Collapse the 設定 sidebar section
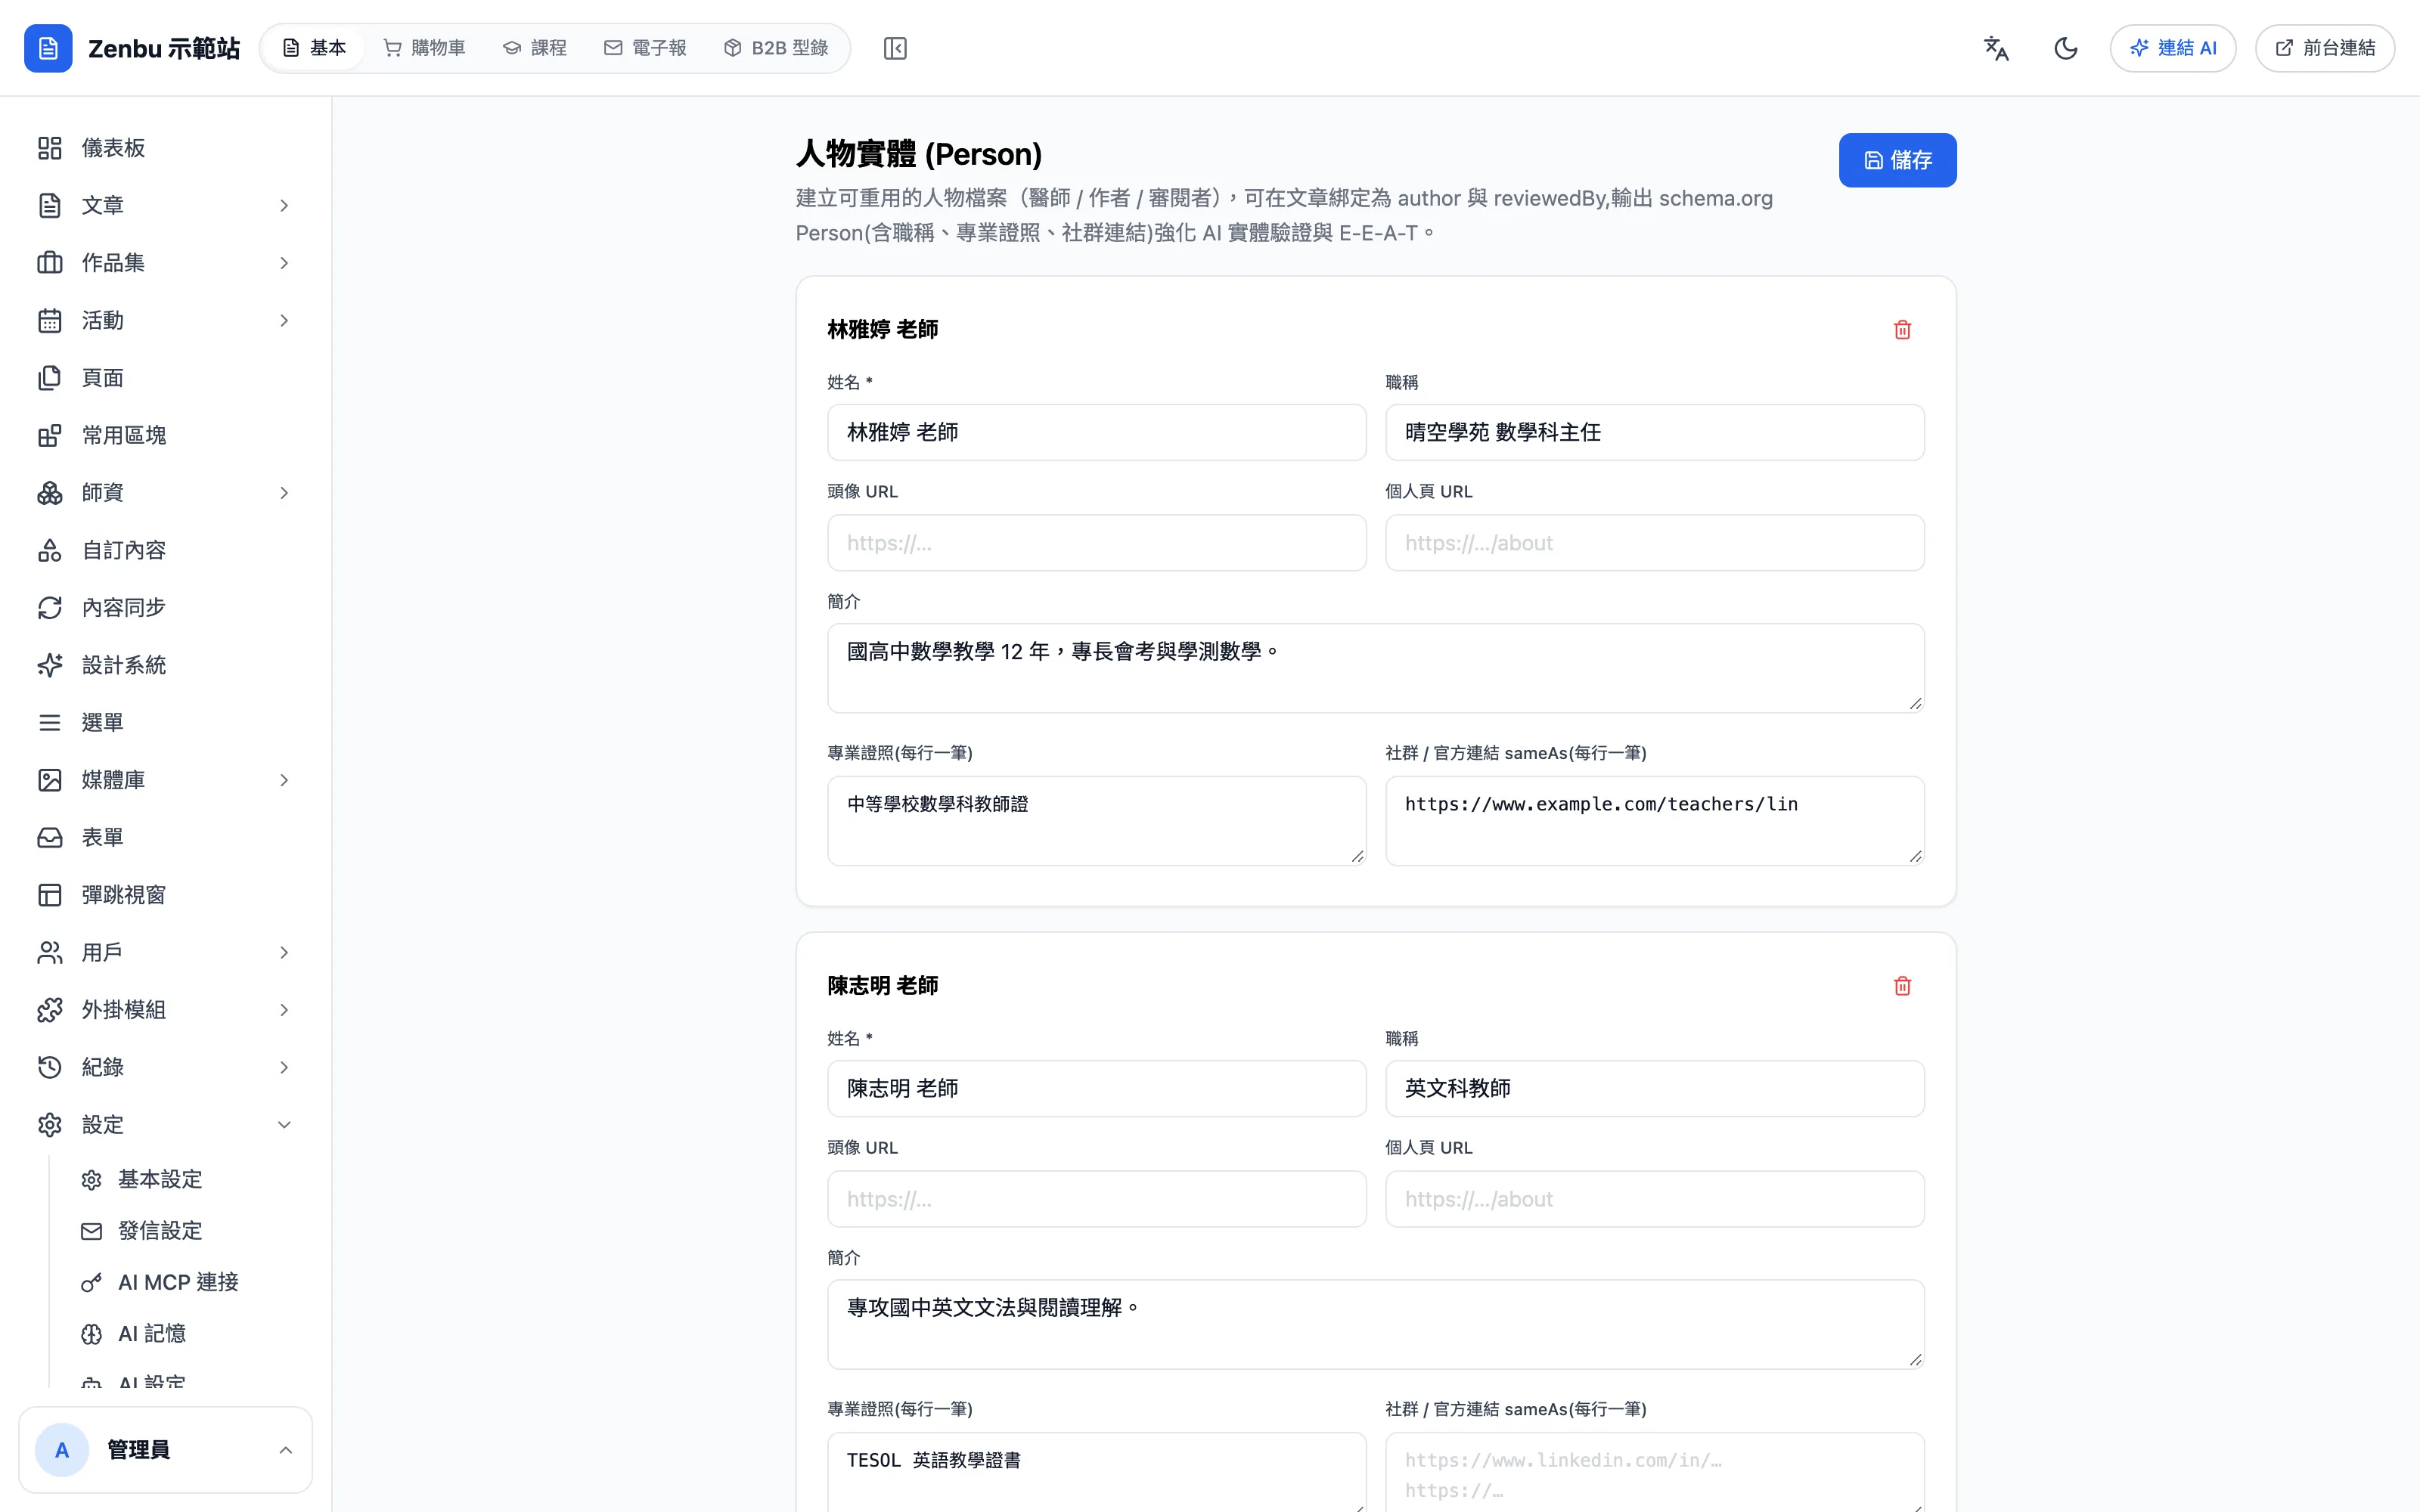Image resolution: width=2420 pixels, height=1512 pixels. 166,1125
